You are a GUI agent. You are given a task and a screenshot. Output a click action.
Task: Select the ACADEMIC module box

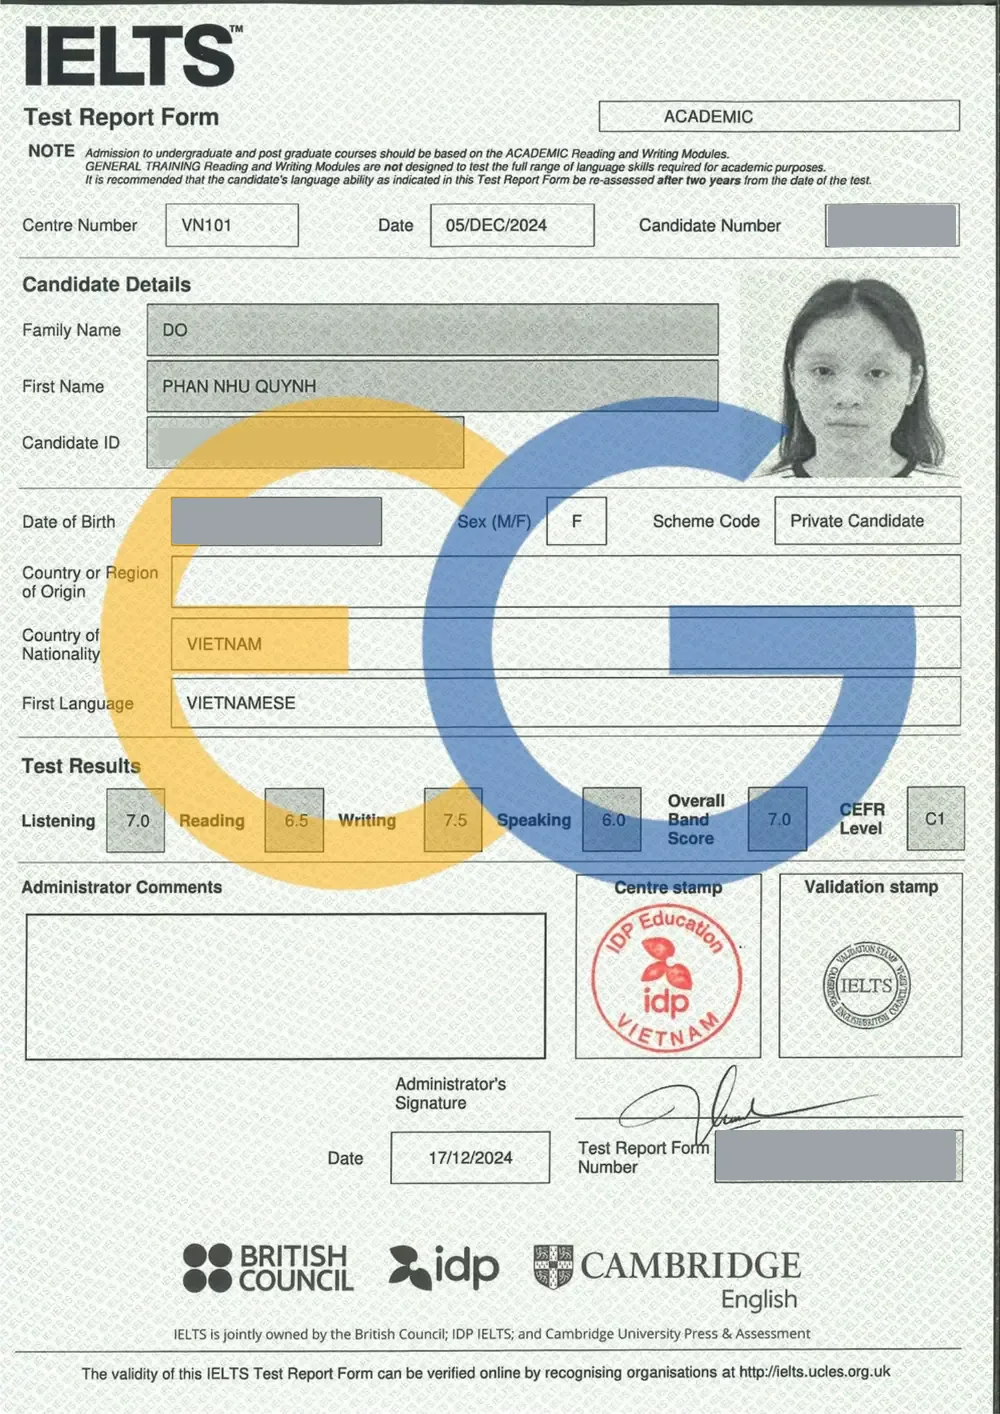tap(779, 116)
